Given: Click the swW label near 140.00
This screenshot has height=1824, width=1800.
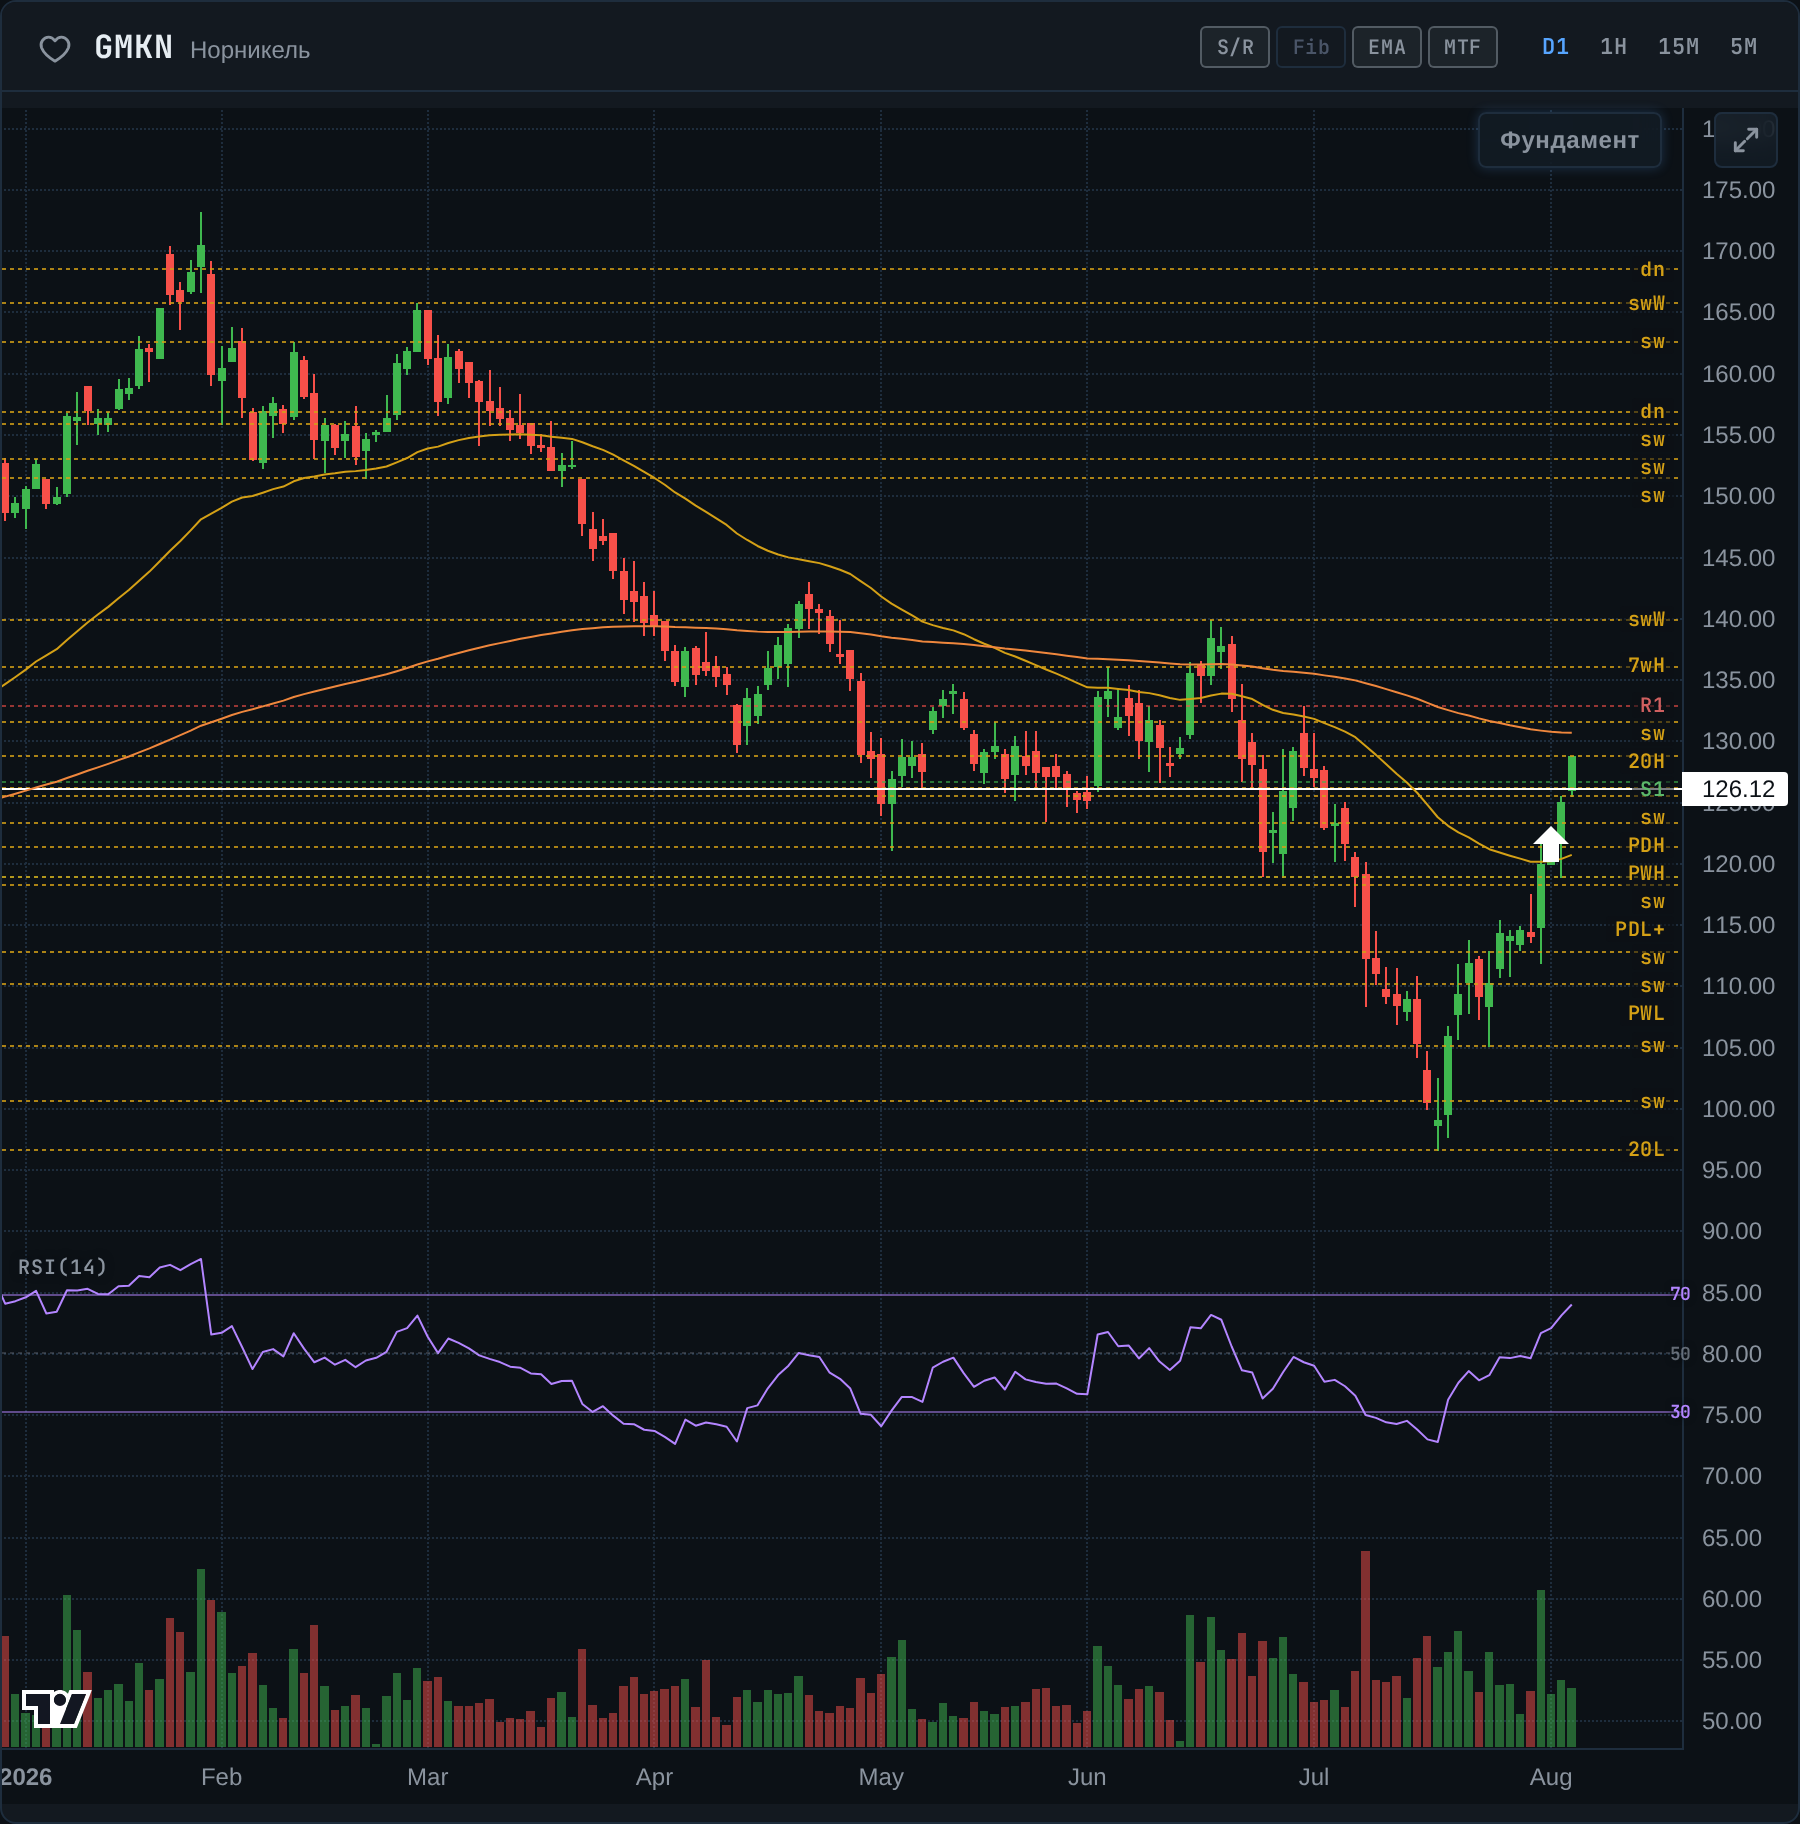Looking at the screenshot, I should tap(1646, 620).
